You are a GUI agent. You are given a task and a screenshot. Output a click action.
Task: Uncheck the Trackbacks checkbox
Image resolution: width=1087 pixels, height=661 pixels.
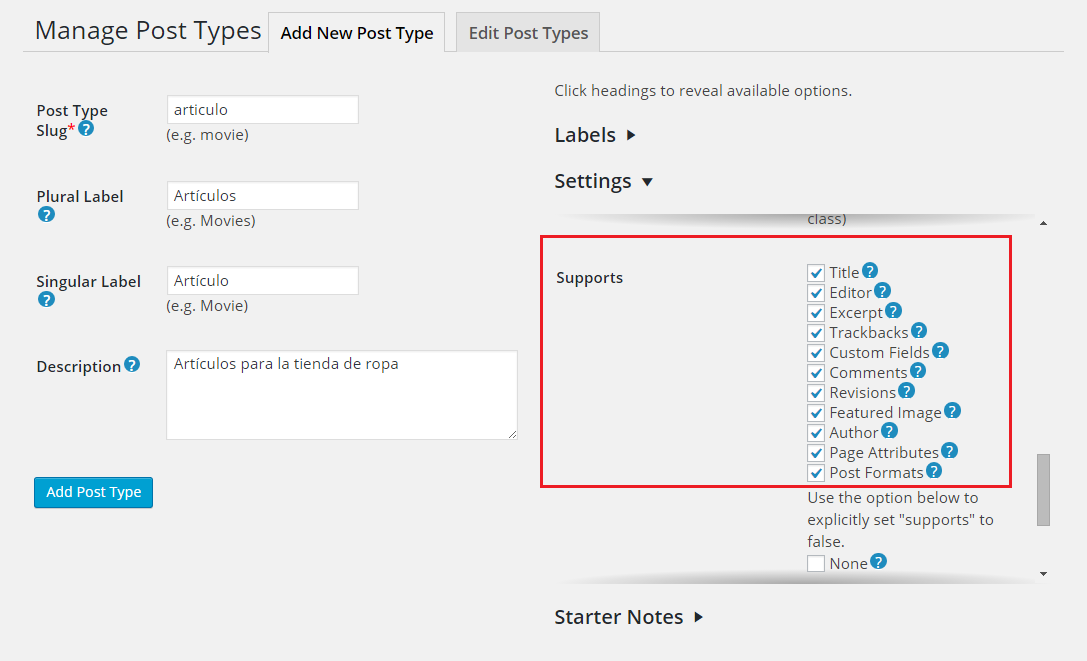816,333
